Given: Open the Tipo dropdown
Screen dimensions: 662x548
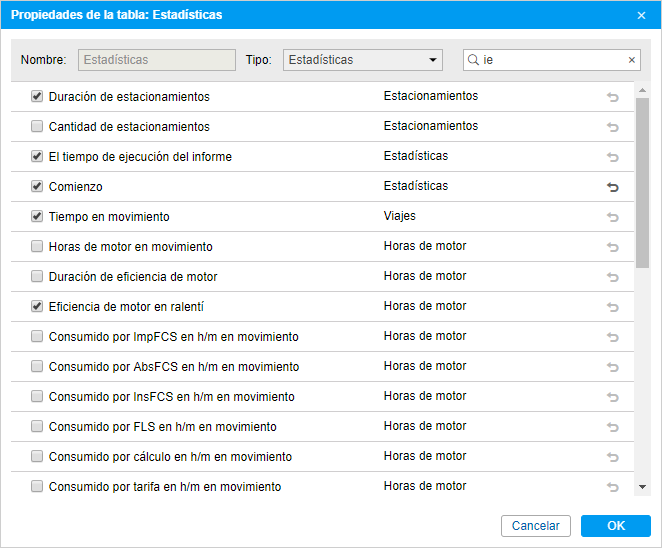Looking at the screenshot, I should click(362, 60).
